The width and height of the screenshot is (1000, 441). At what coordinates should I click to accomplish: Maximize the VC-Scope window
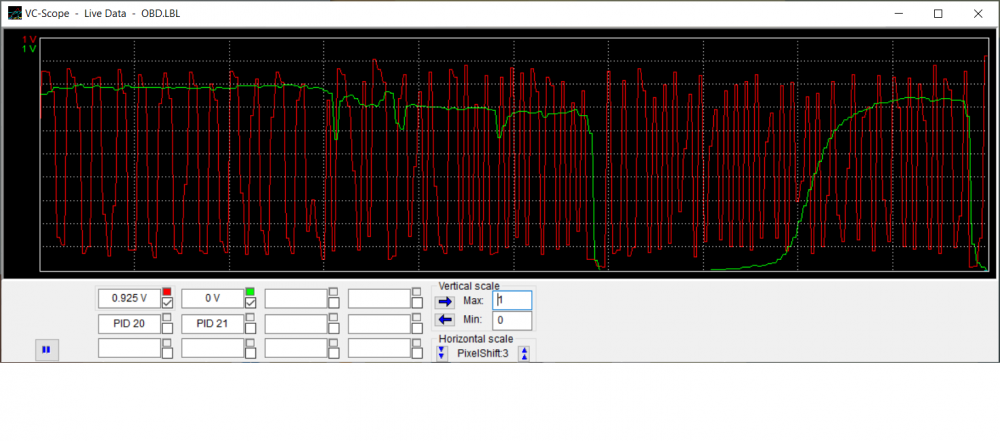(938, 13)
